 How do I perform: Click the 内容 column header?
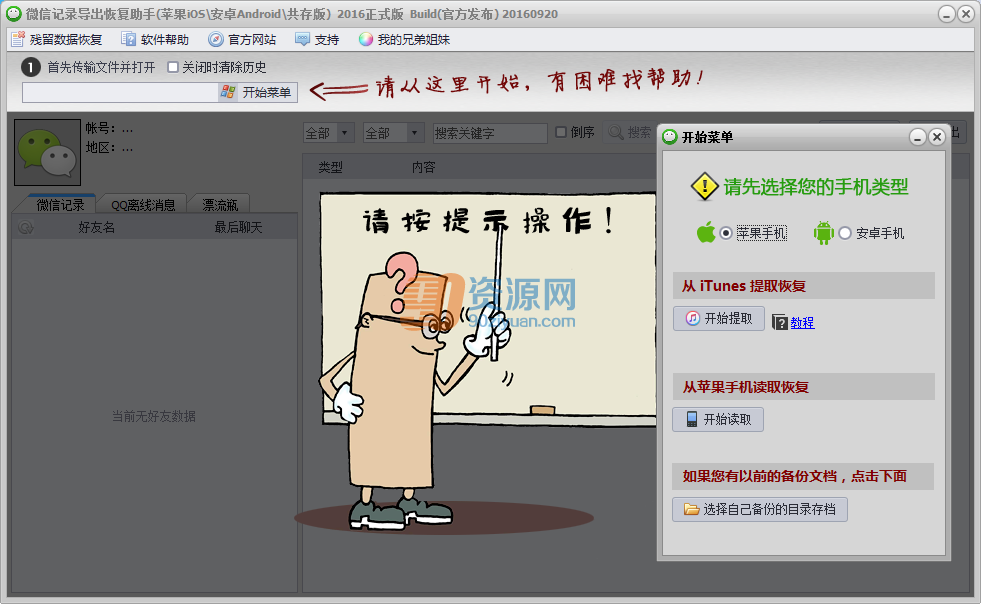[x=424, y=167]
